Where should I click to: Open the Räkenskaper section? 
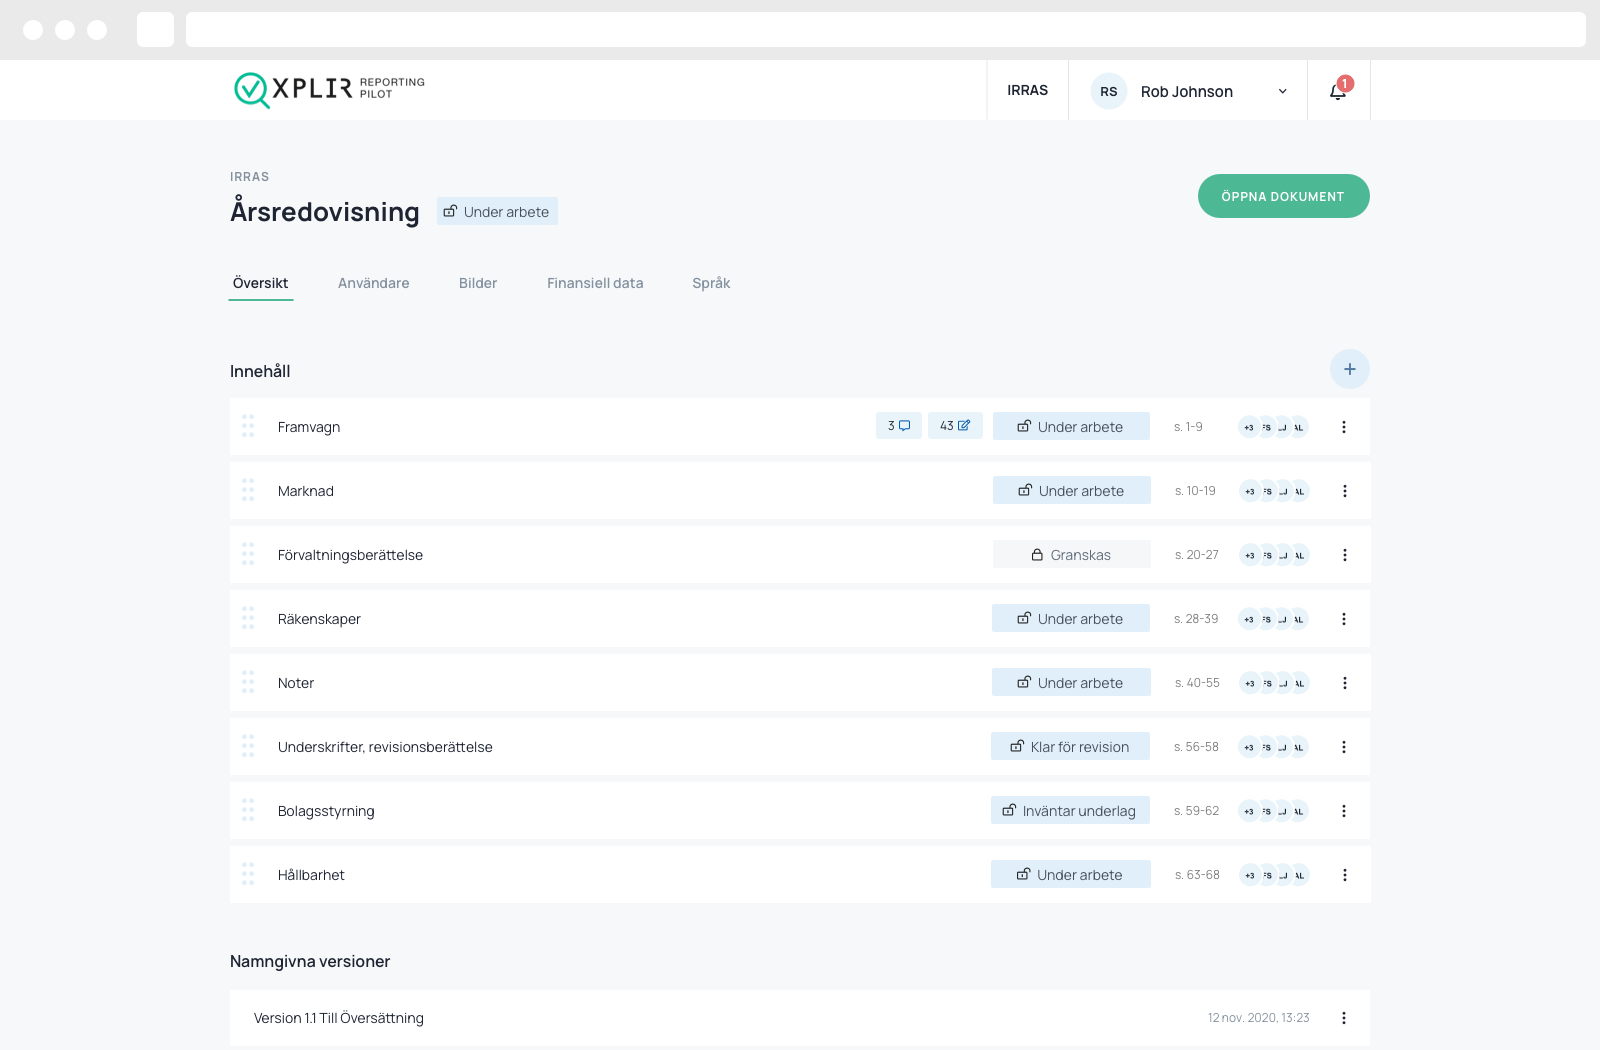tap(319, 619)
